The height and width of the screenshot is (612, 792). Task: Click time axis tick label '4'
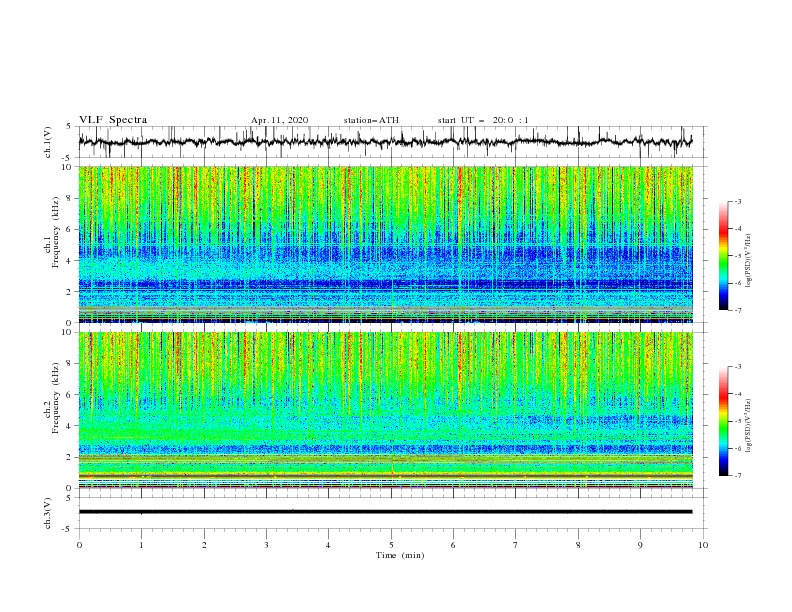[328, 545]
